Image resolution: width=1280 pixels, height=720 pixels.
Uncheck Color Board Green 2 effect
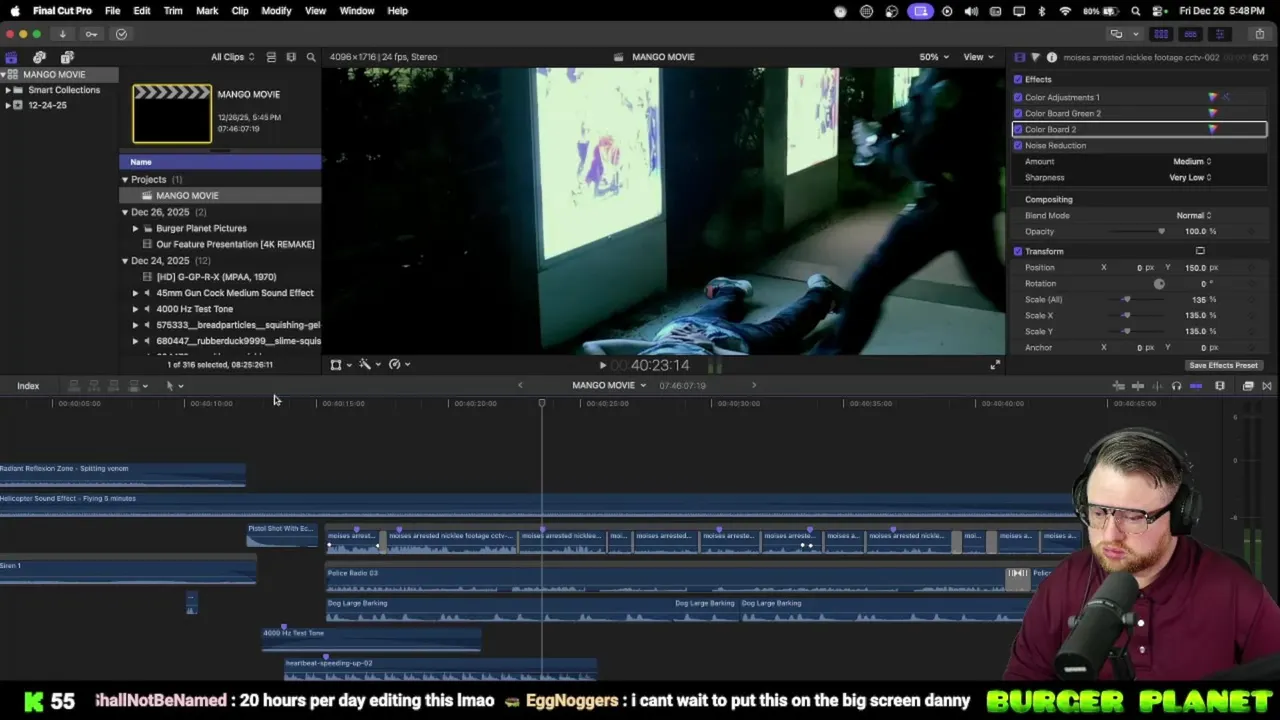click(x=1018, y=113)
